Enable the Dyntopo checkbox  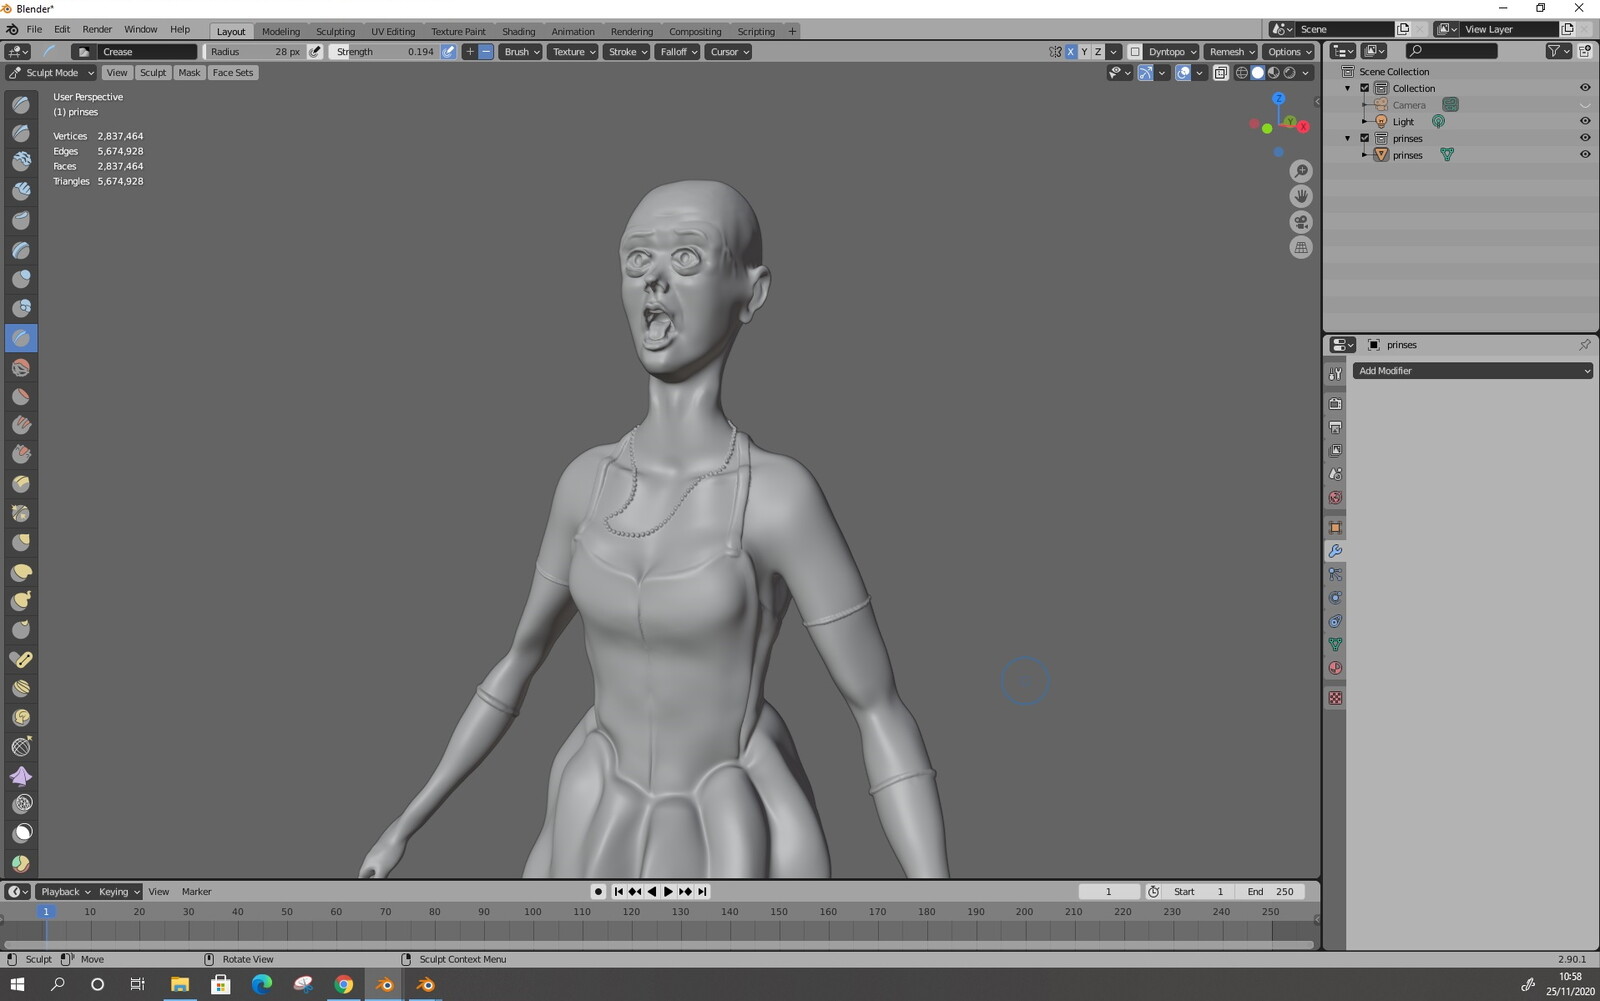[1135, 52]
